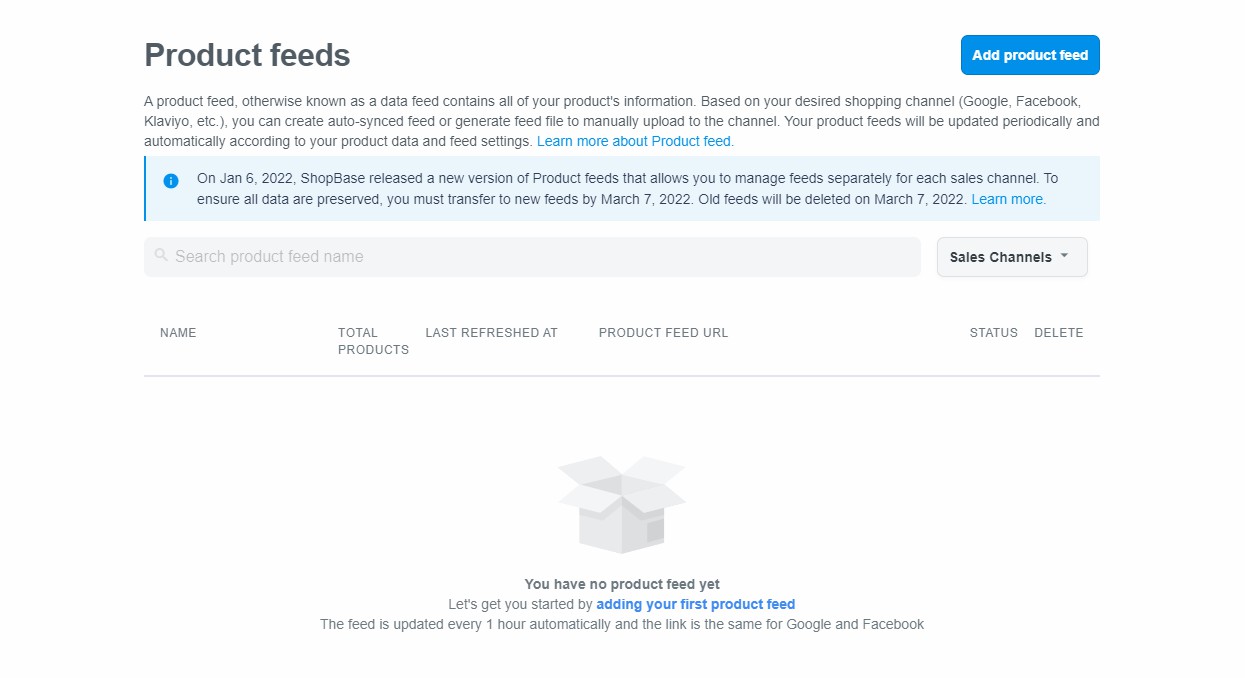The image size is (1245, 678).
Task: Click the blue info icon in notice
Action: click(x=171, y=180)
